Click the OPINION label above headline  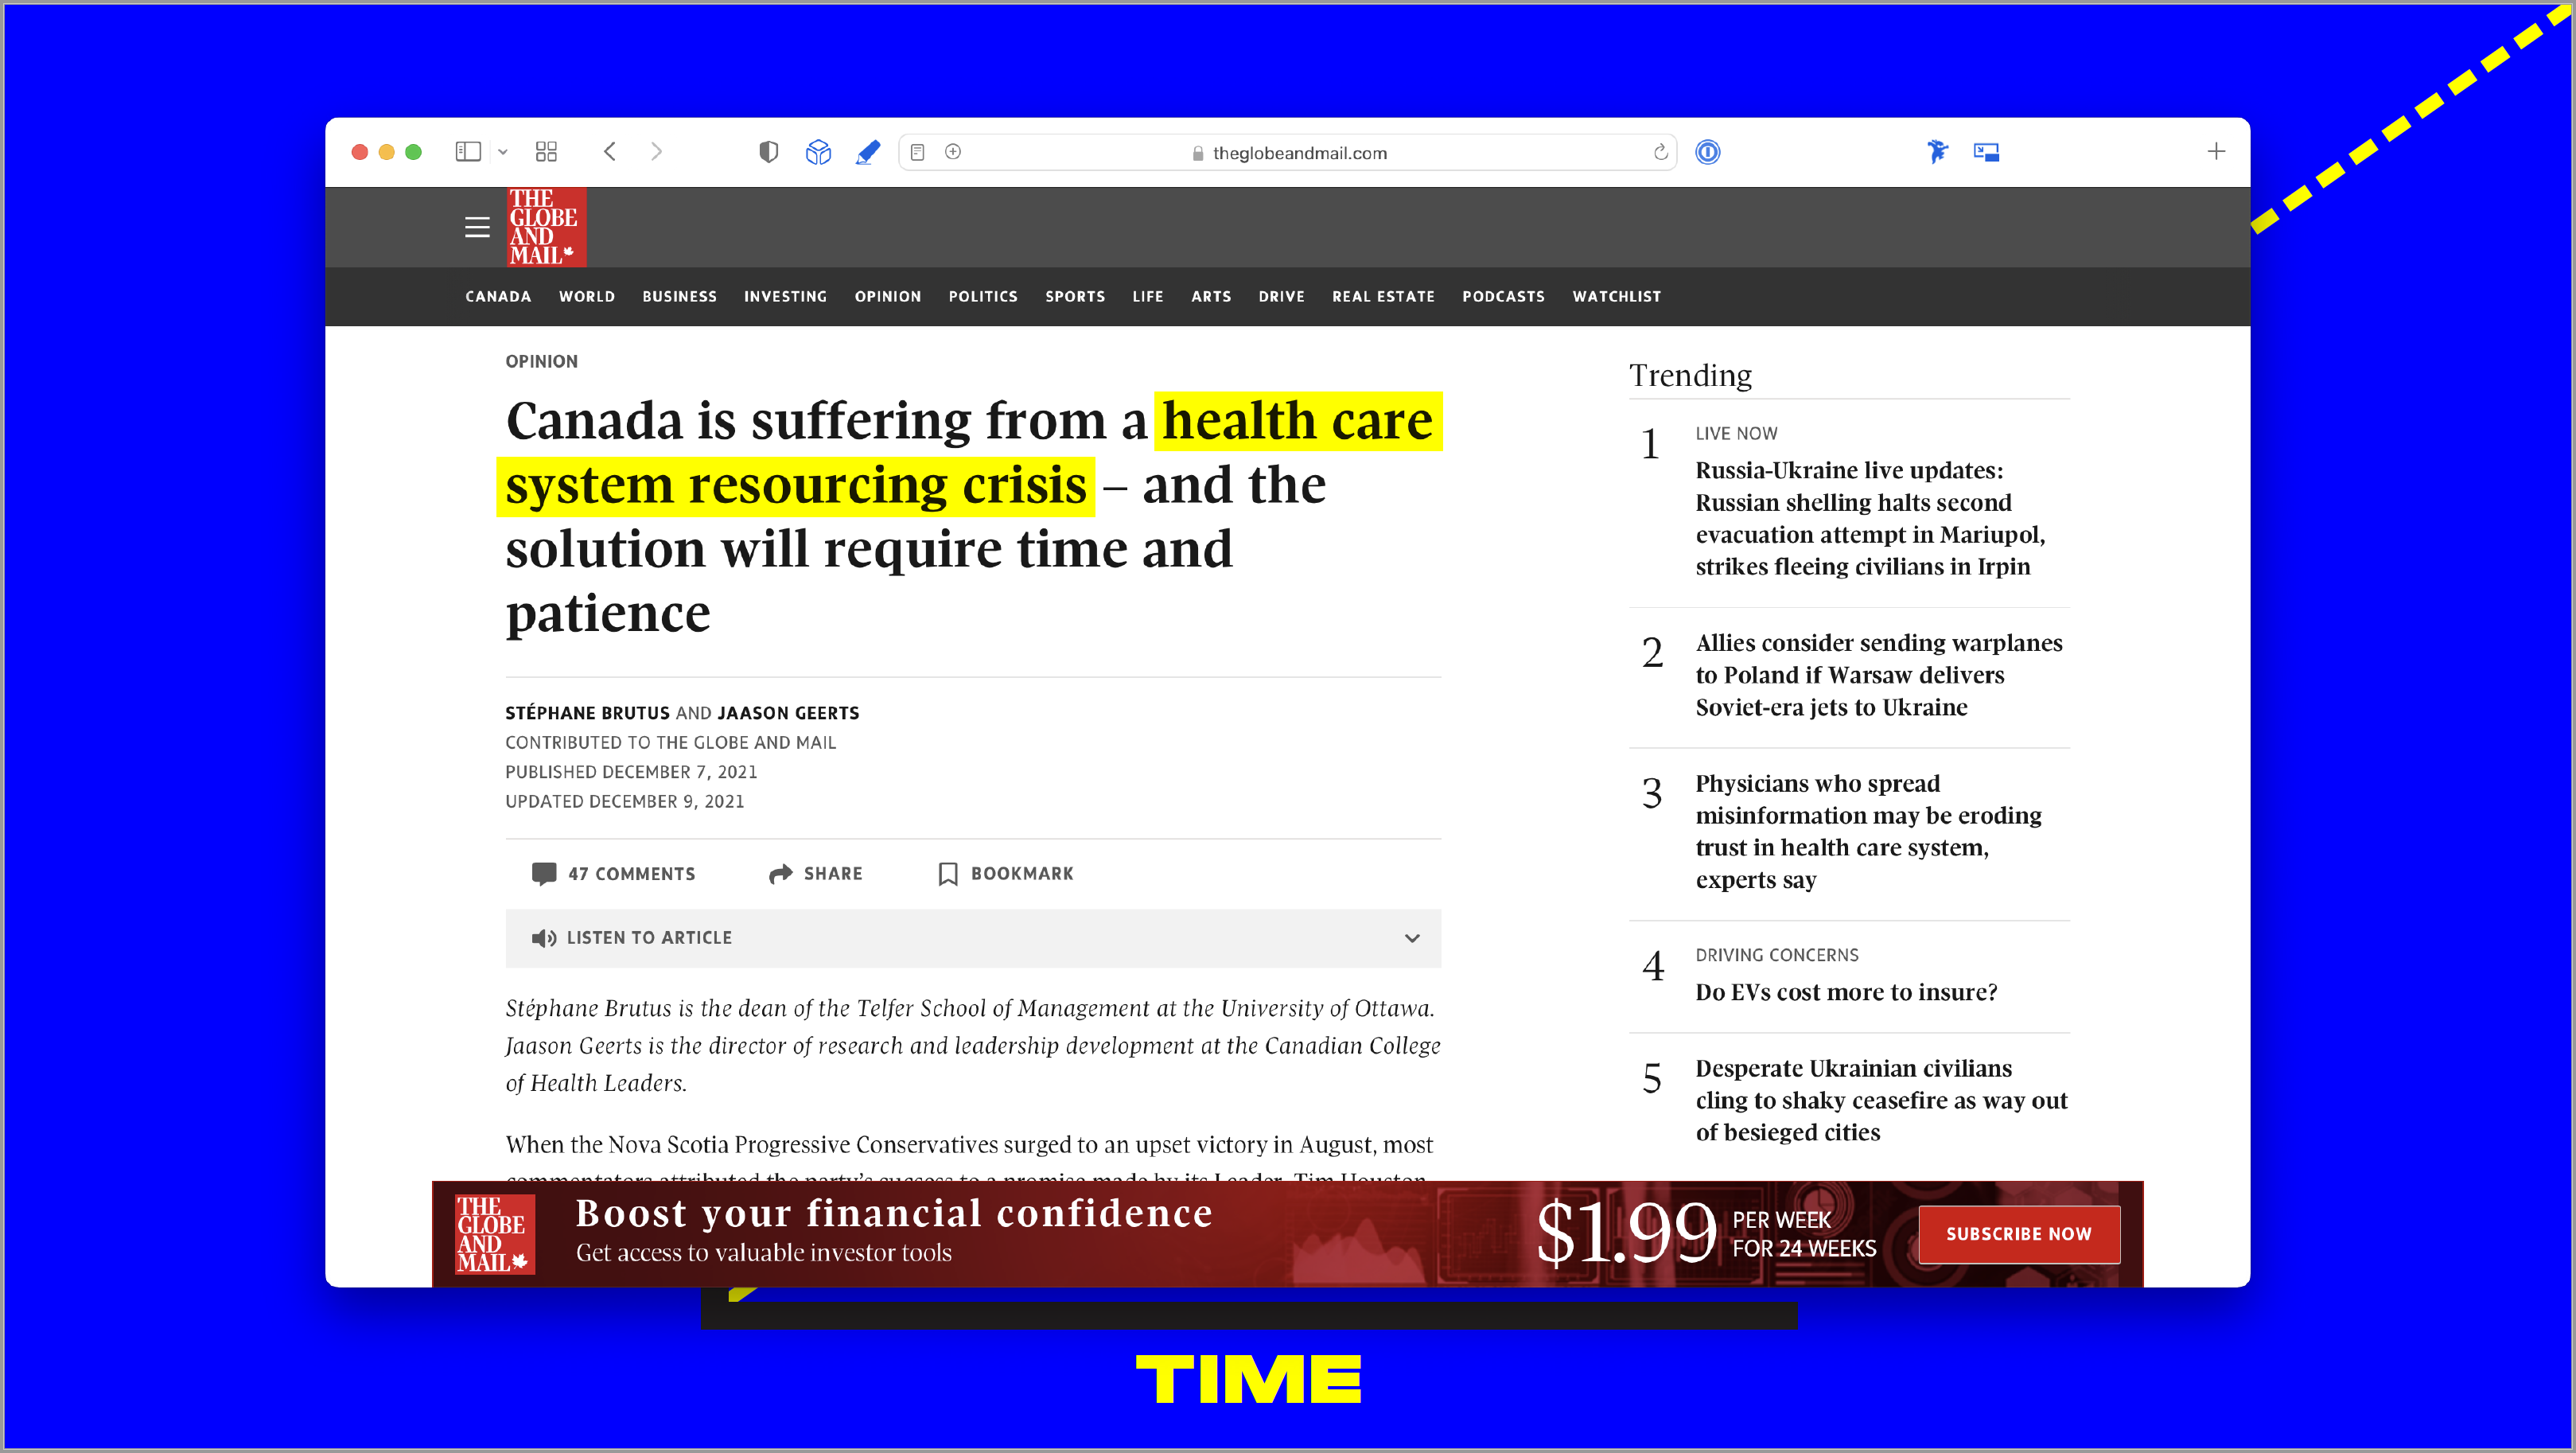coord(541,362)
